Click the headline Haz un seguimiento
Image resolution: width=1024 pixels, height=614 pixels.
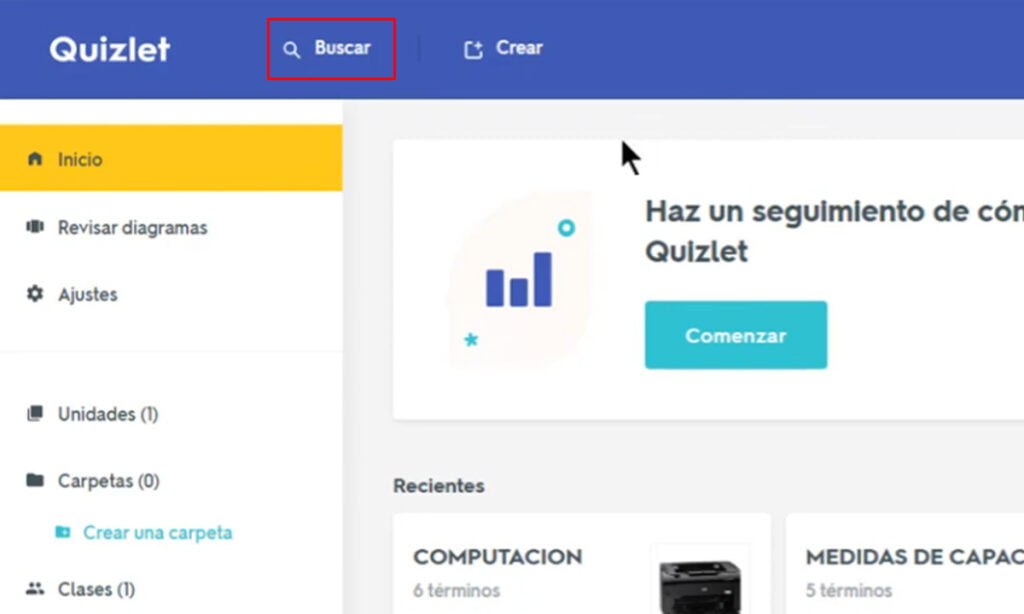coord(835,231)
